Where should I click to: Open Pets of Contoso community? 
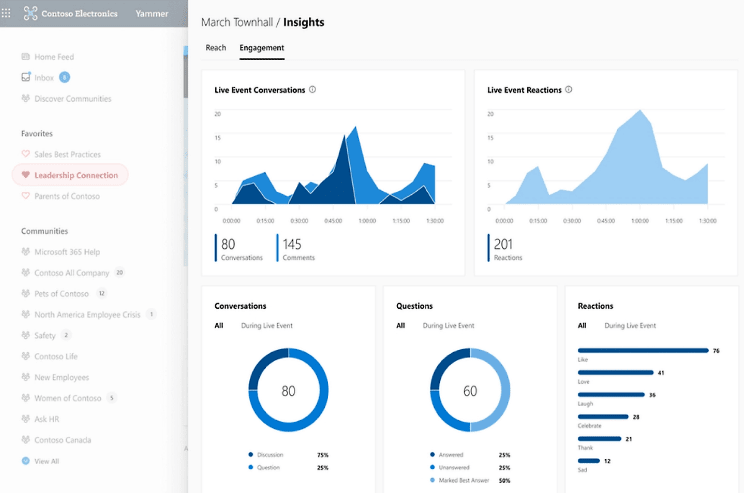(x=61, y=294)
